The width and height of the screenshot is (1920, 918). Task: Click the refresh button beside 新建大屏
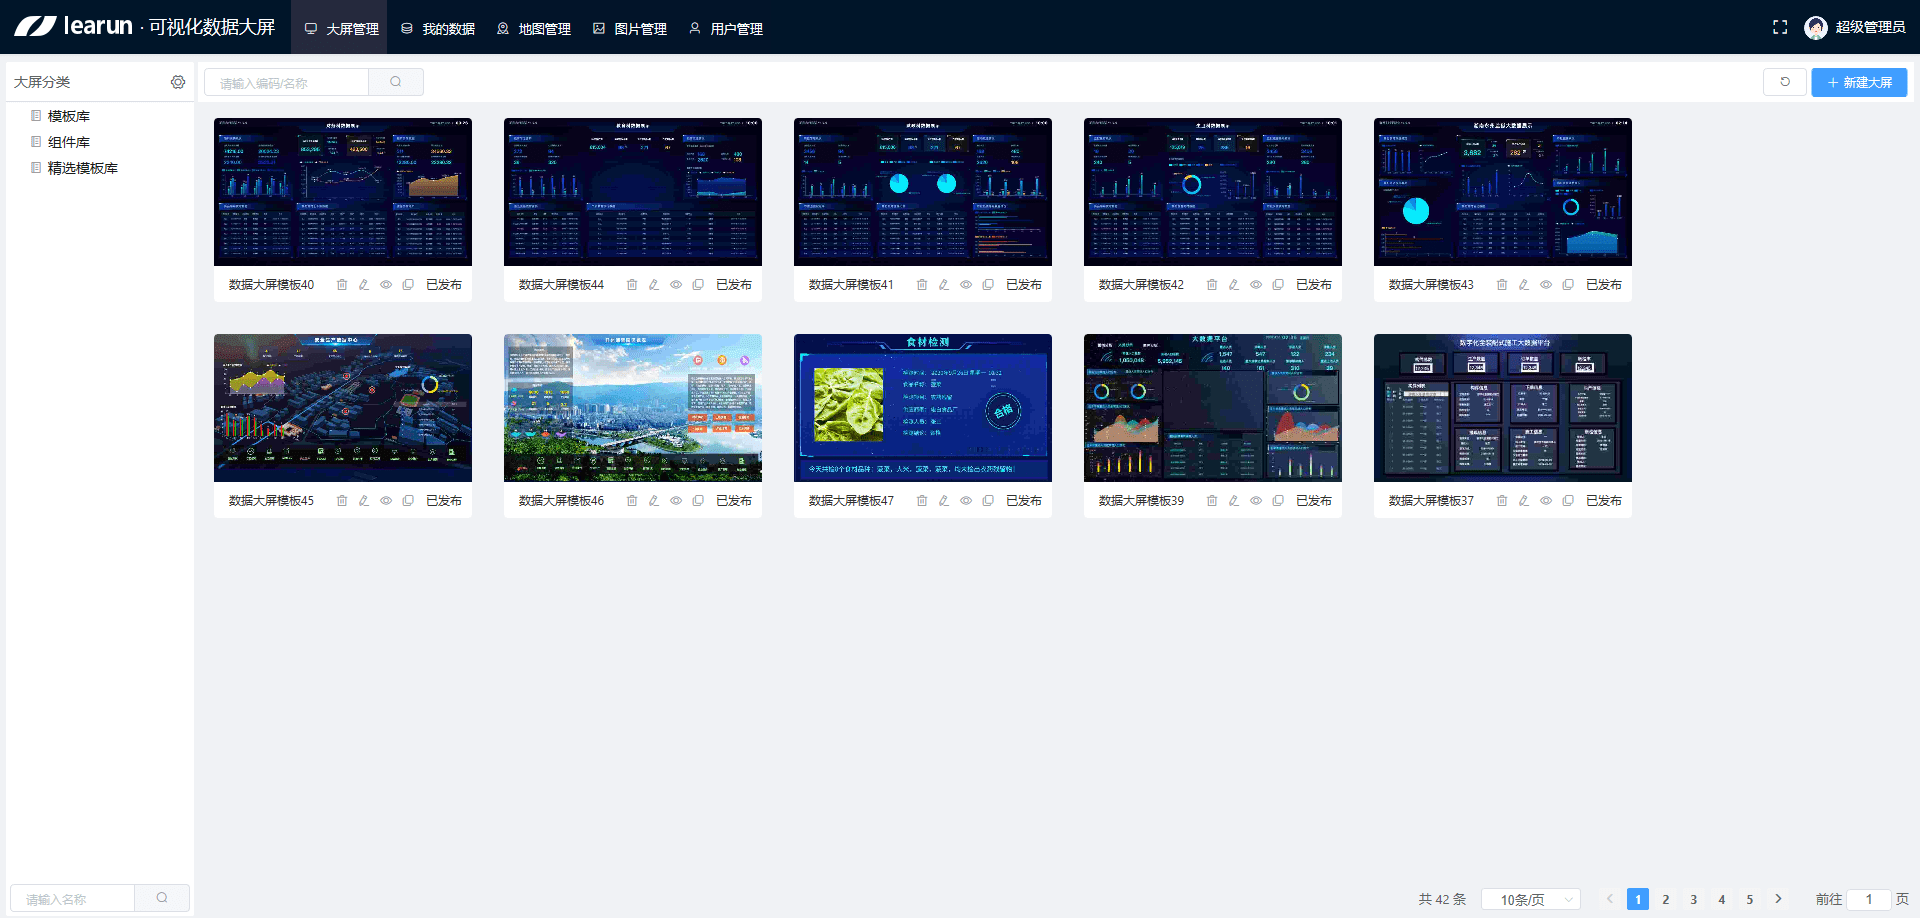point(1784,82)
